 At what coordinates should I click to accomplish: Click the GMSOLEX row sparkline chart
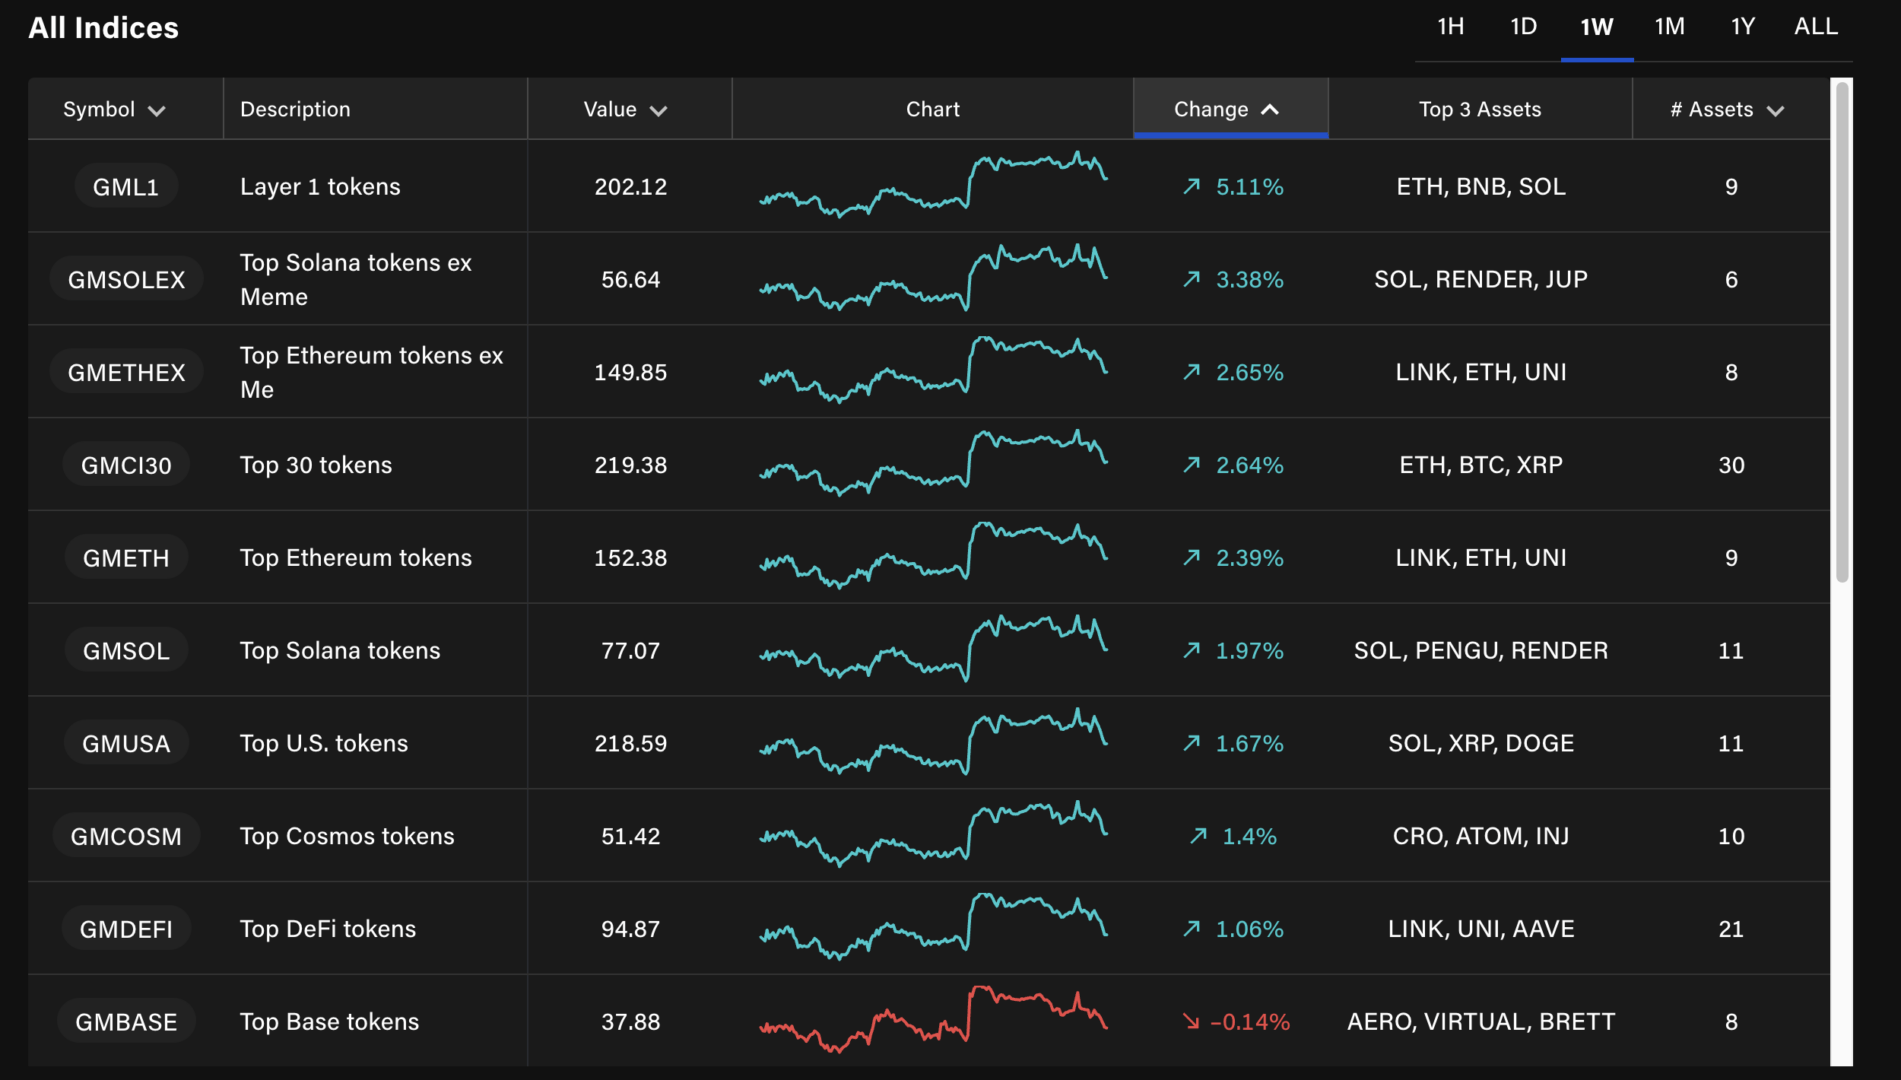pyautogui.click(x=933, y=278)
